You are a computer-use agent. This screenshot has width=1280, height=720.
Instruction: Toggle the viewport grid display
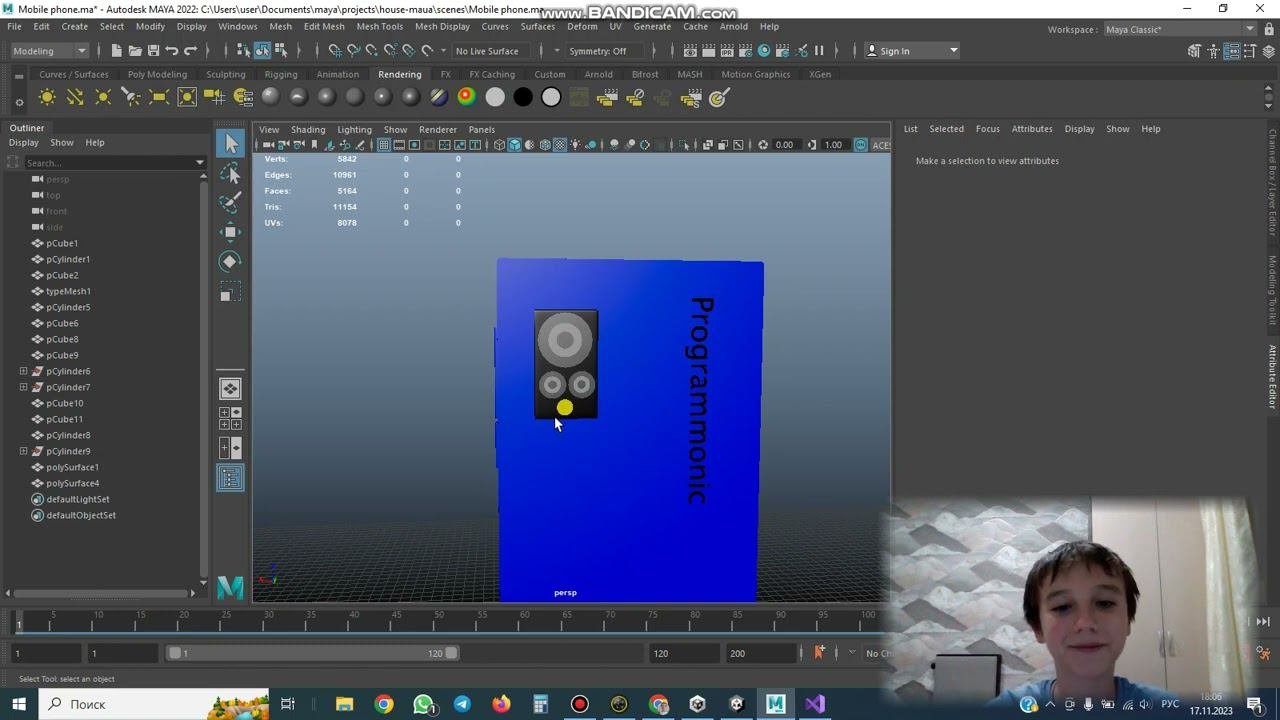point(384,145)
